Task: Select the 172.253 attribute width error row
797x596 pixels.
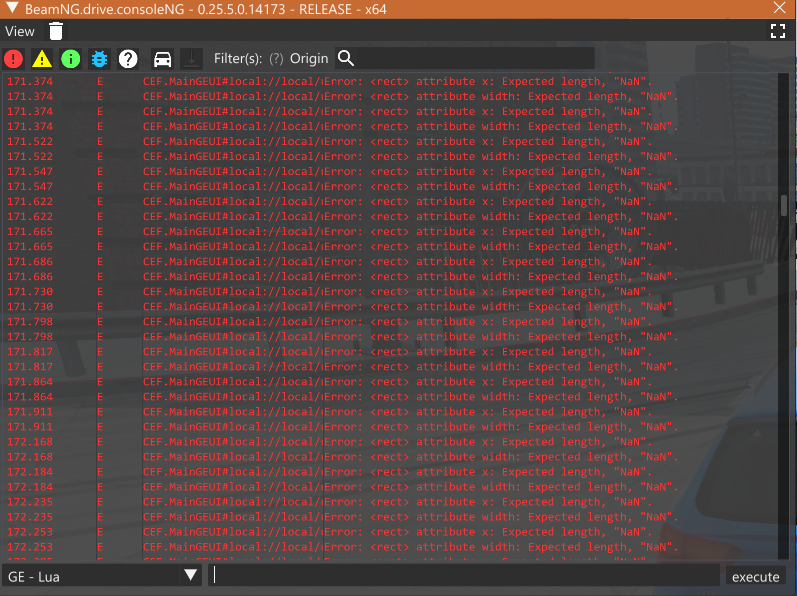Action: click(391, 547)
